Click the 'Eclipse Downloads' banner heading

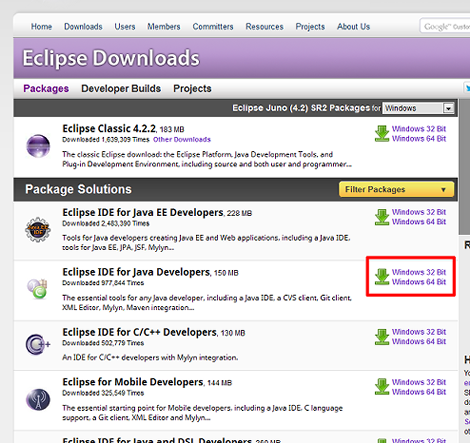point(111,58)
